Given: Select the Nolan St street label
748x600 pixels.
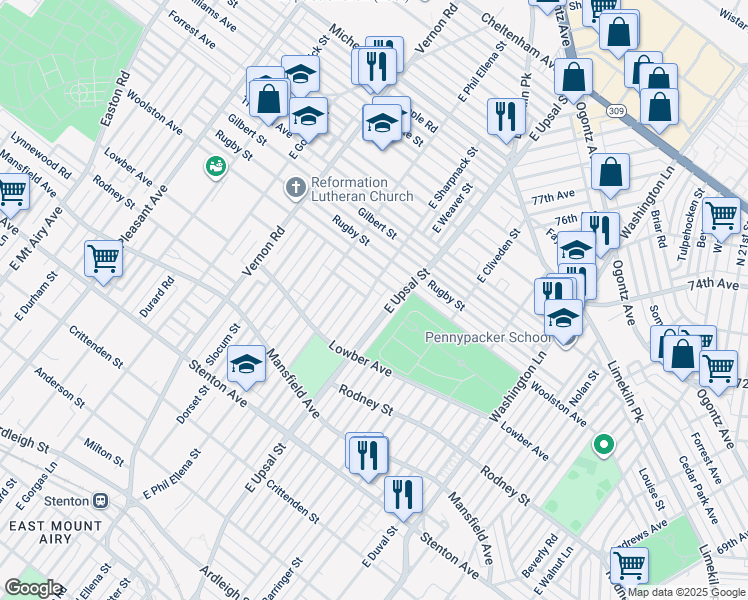Looking at the screenshot, I should 584,389.
